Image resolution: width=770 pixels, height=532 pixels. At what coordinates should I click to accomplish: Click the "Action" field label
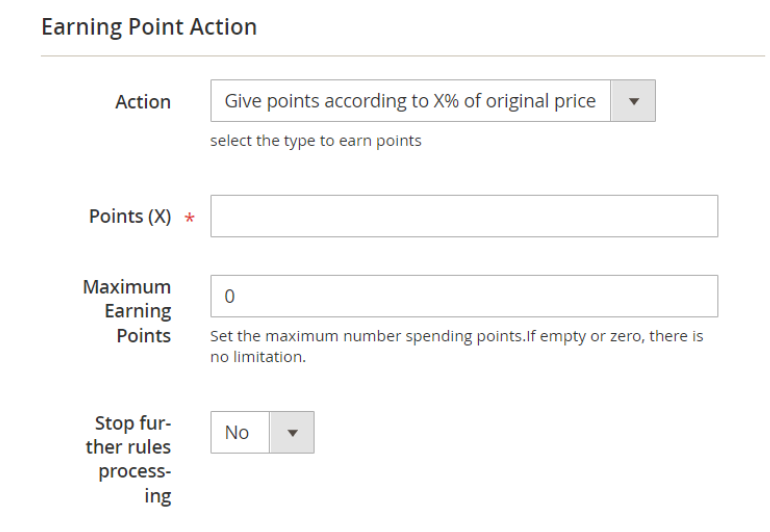143,102
